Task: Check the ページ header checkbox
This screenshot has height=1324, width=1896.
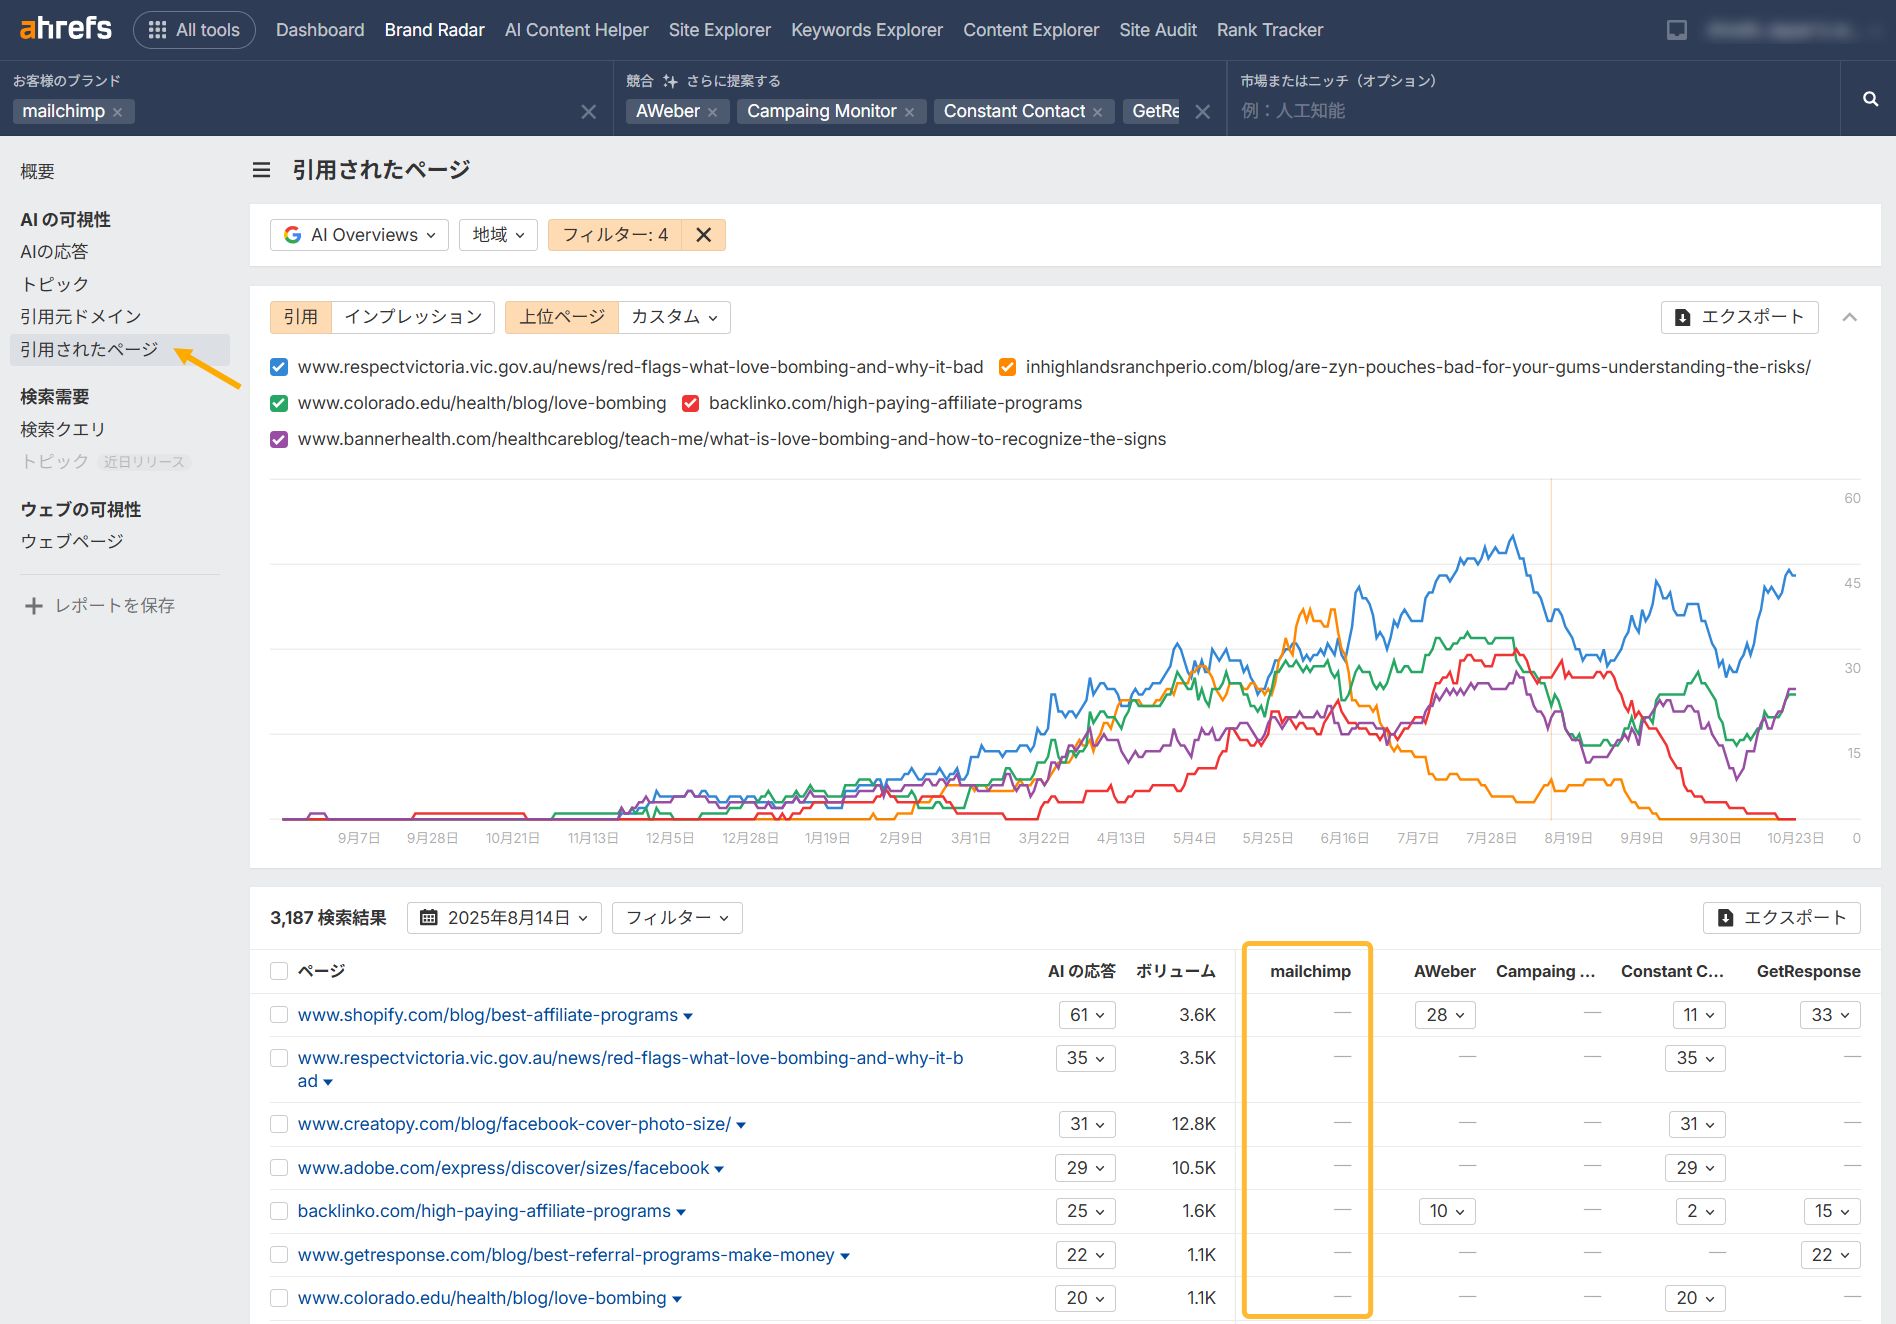Action: click(x=278, y=970)
